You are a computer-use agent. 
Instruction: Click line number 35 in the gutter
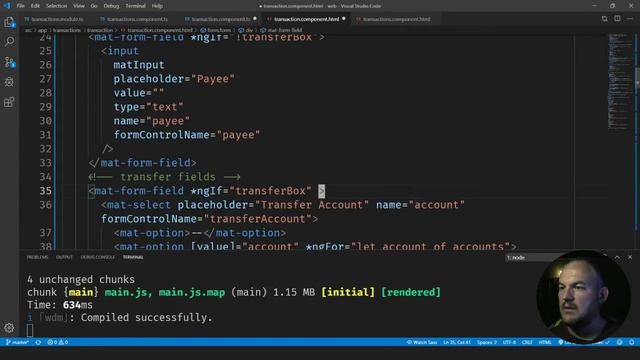pos(46,191)
